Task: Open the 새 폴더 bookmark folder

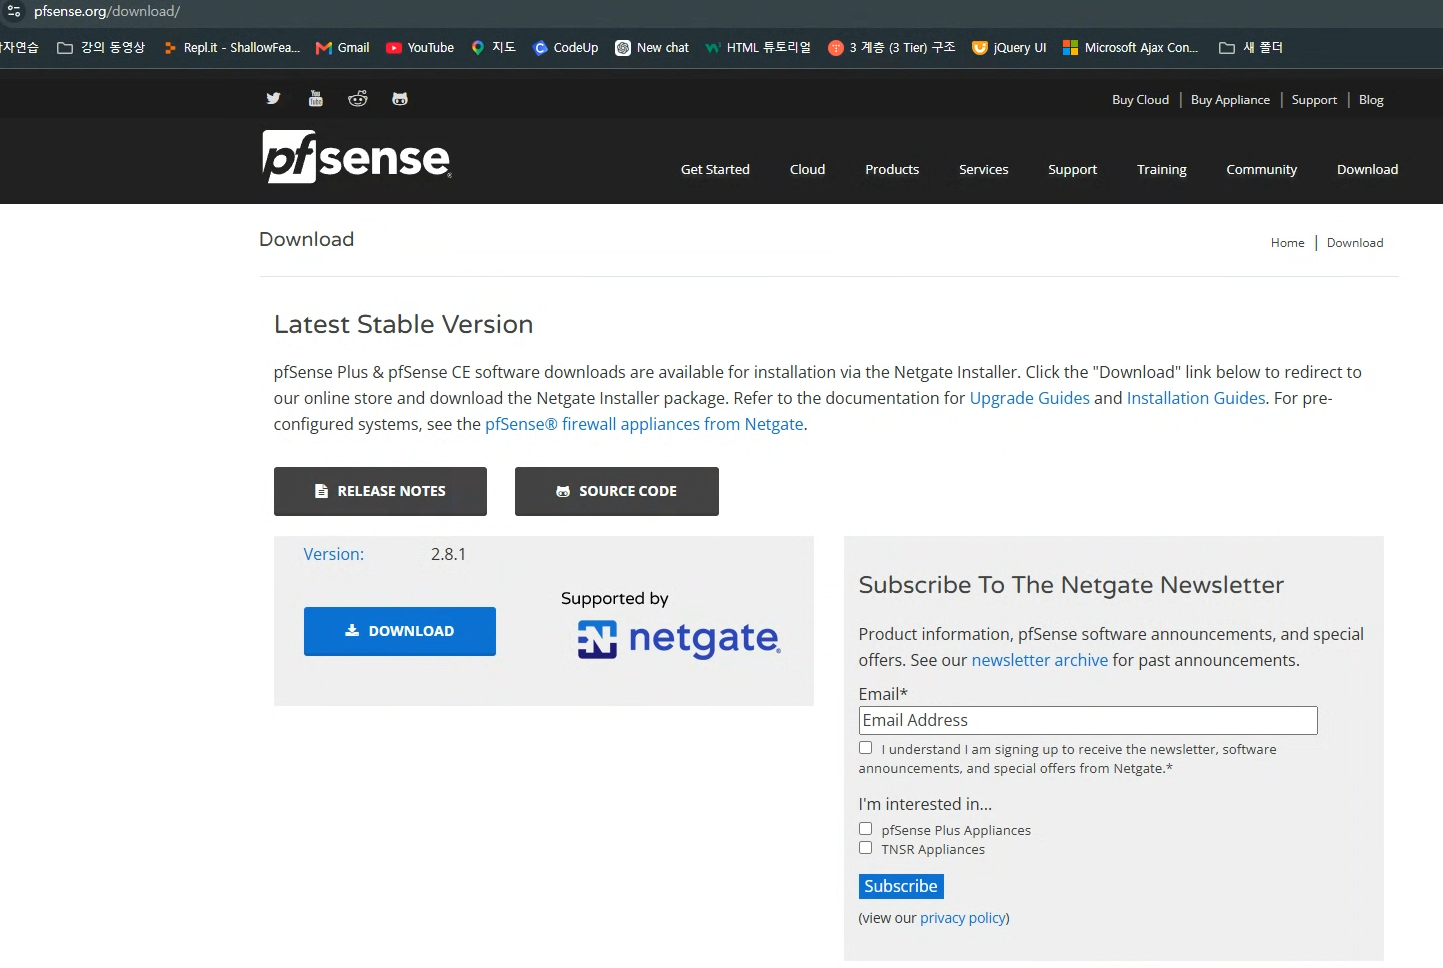Action: click(x=1251, y=47)
